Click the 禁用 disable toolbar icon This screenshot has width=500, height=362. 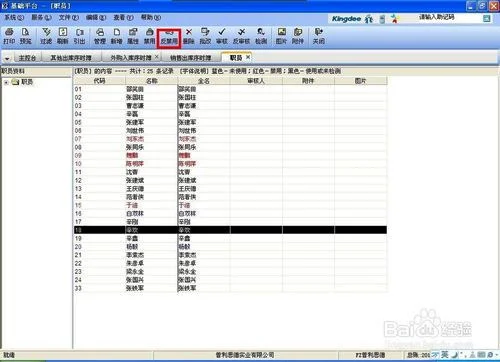[x=149, y=36]
